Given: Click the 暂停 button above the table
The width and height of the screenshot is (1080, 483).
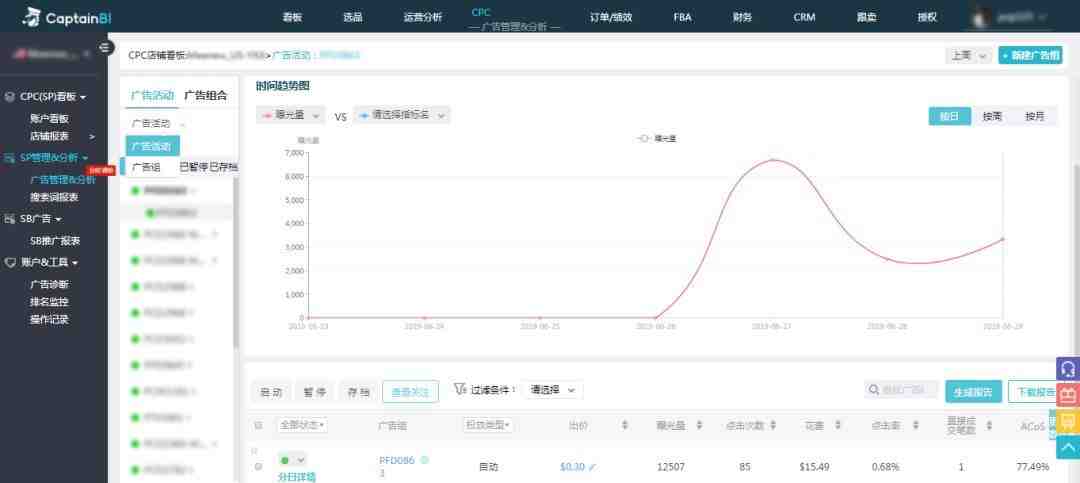Looking at the screenshot, I should click(315, 391).
